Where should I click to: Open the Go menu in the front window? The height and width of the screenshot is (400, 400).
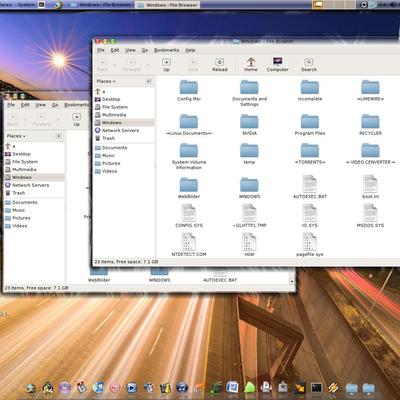pyautogui.click(x=145, y=50)
